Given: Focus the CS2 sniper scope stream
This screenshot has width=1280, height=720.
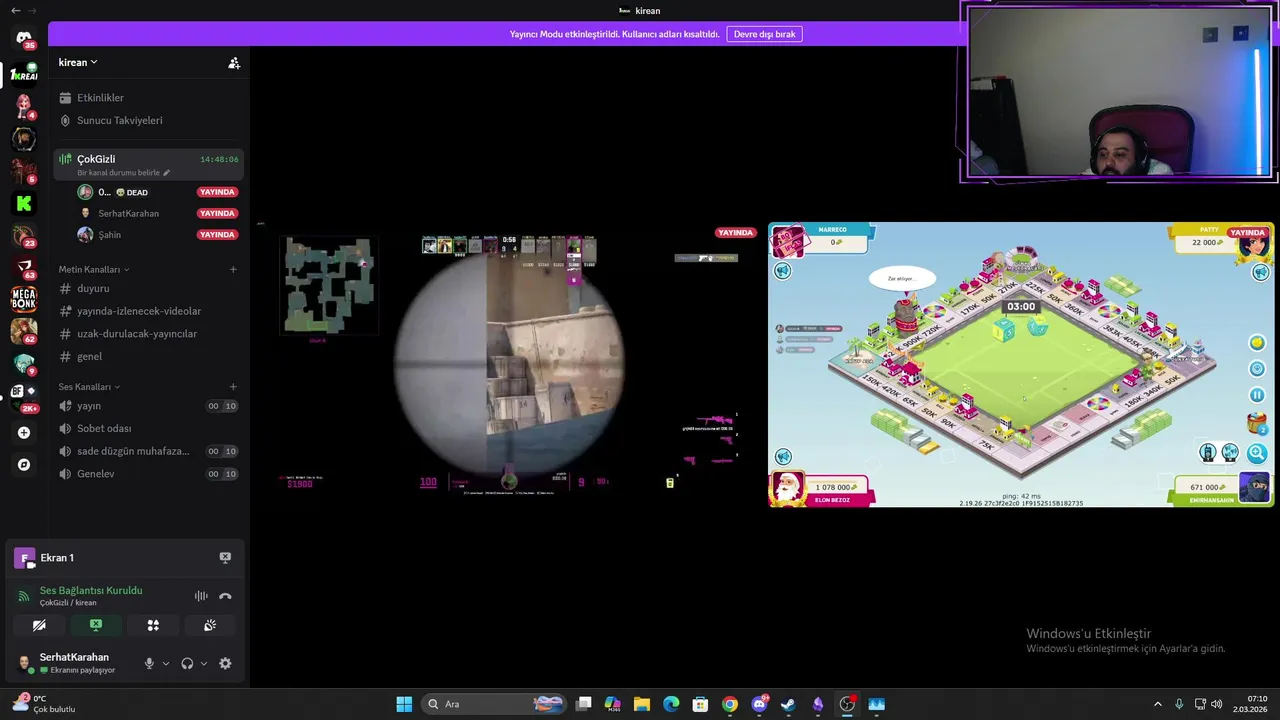Looking at the screenshot, I should [509, 365].
